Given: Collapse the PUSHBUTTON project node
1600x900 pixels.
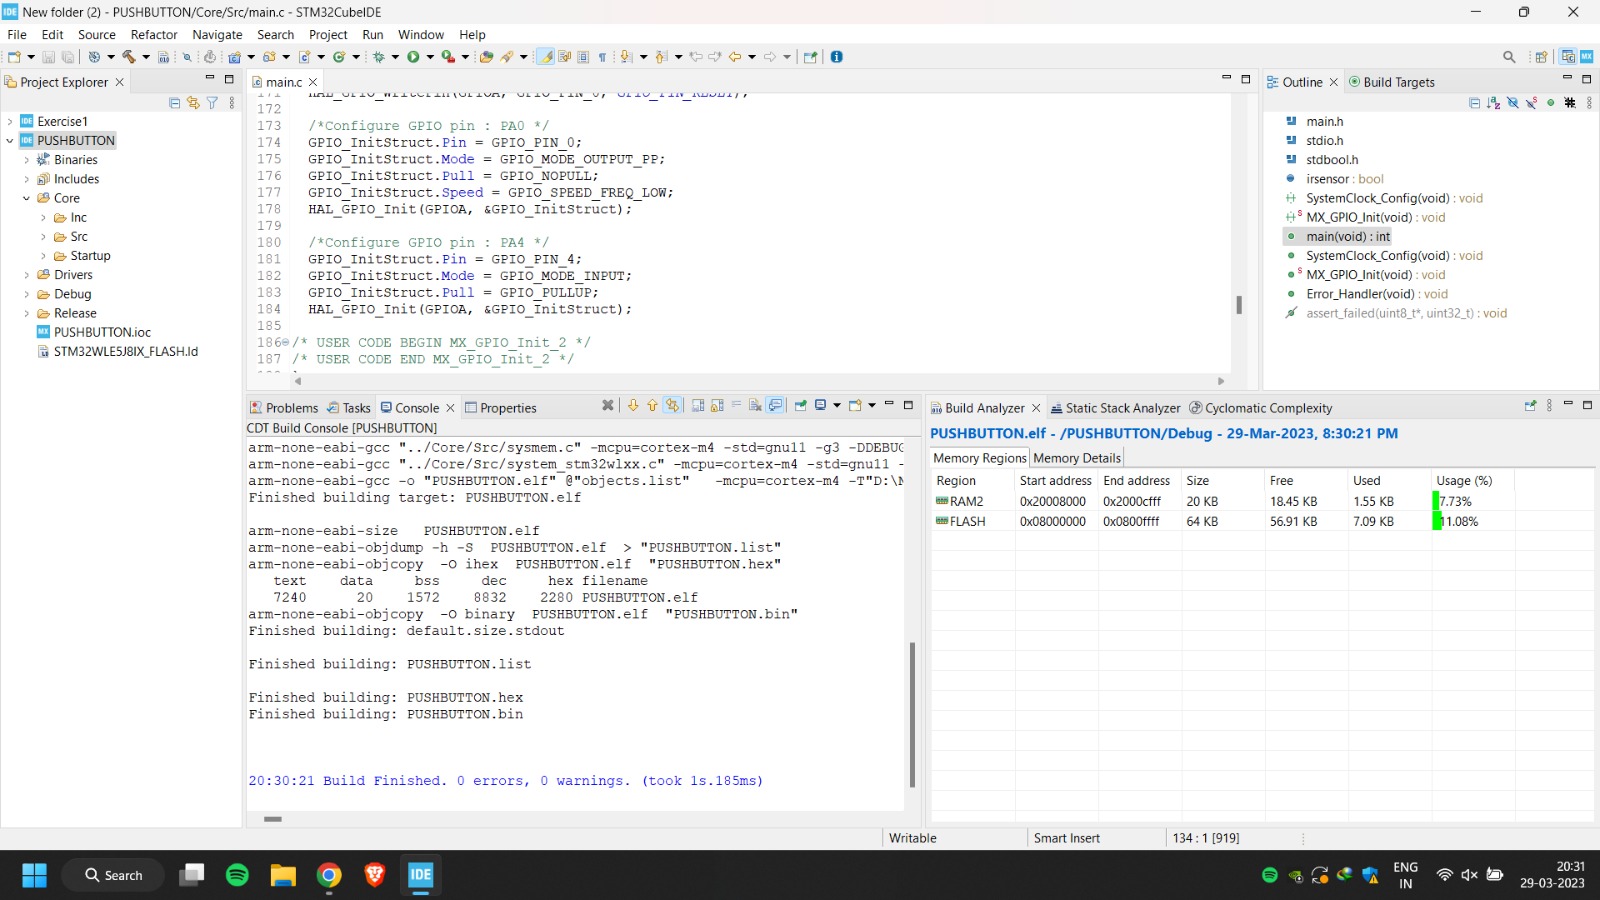Looking at the screenshot, I should point(10,141).
